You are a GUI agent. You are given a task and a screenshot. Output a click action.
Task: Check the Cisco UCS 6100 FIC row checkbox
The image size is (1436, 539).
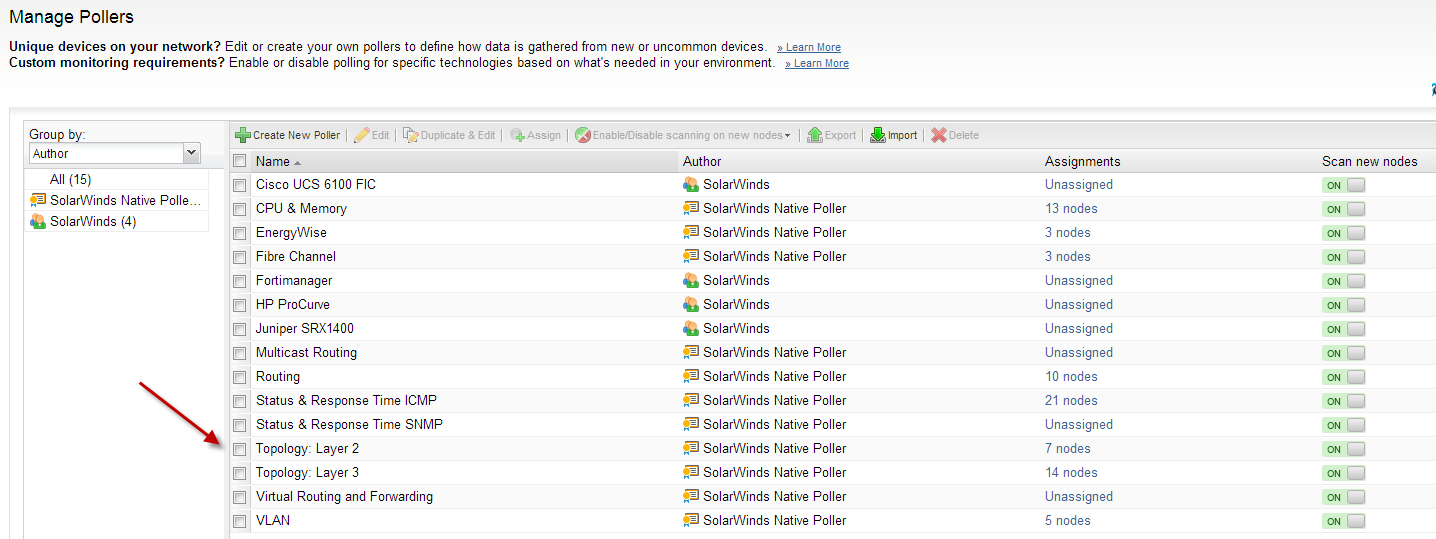click(239, 185)
